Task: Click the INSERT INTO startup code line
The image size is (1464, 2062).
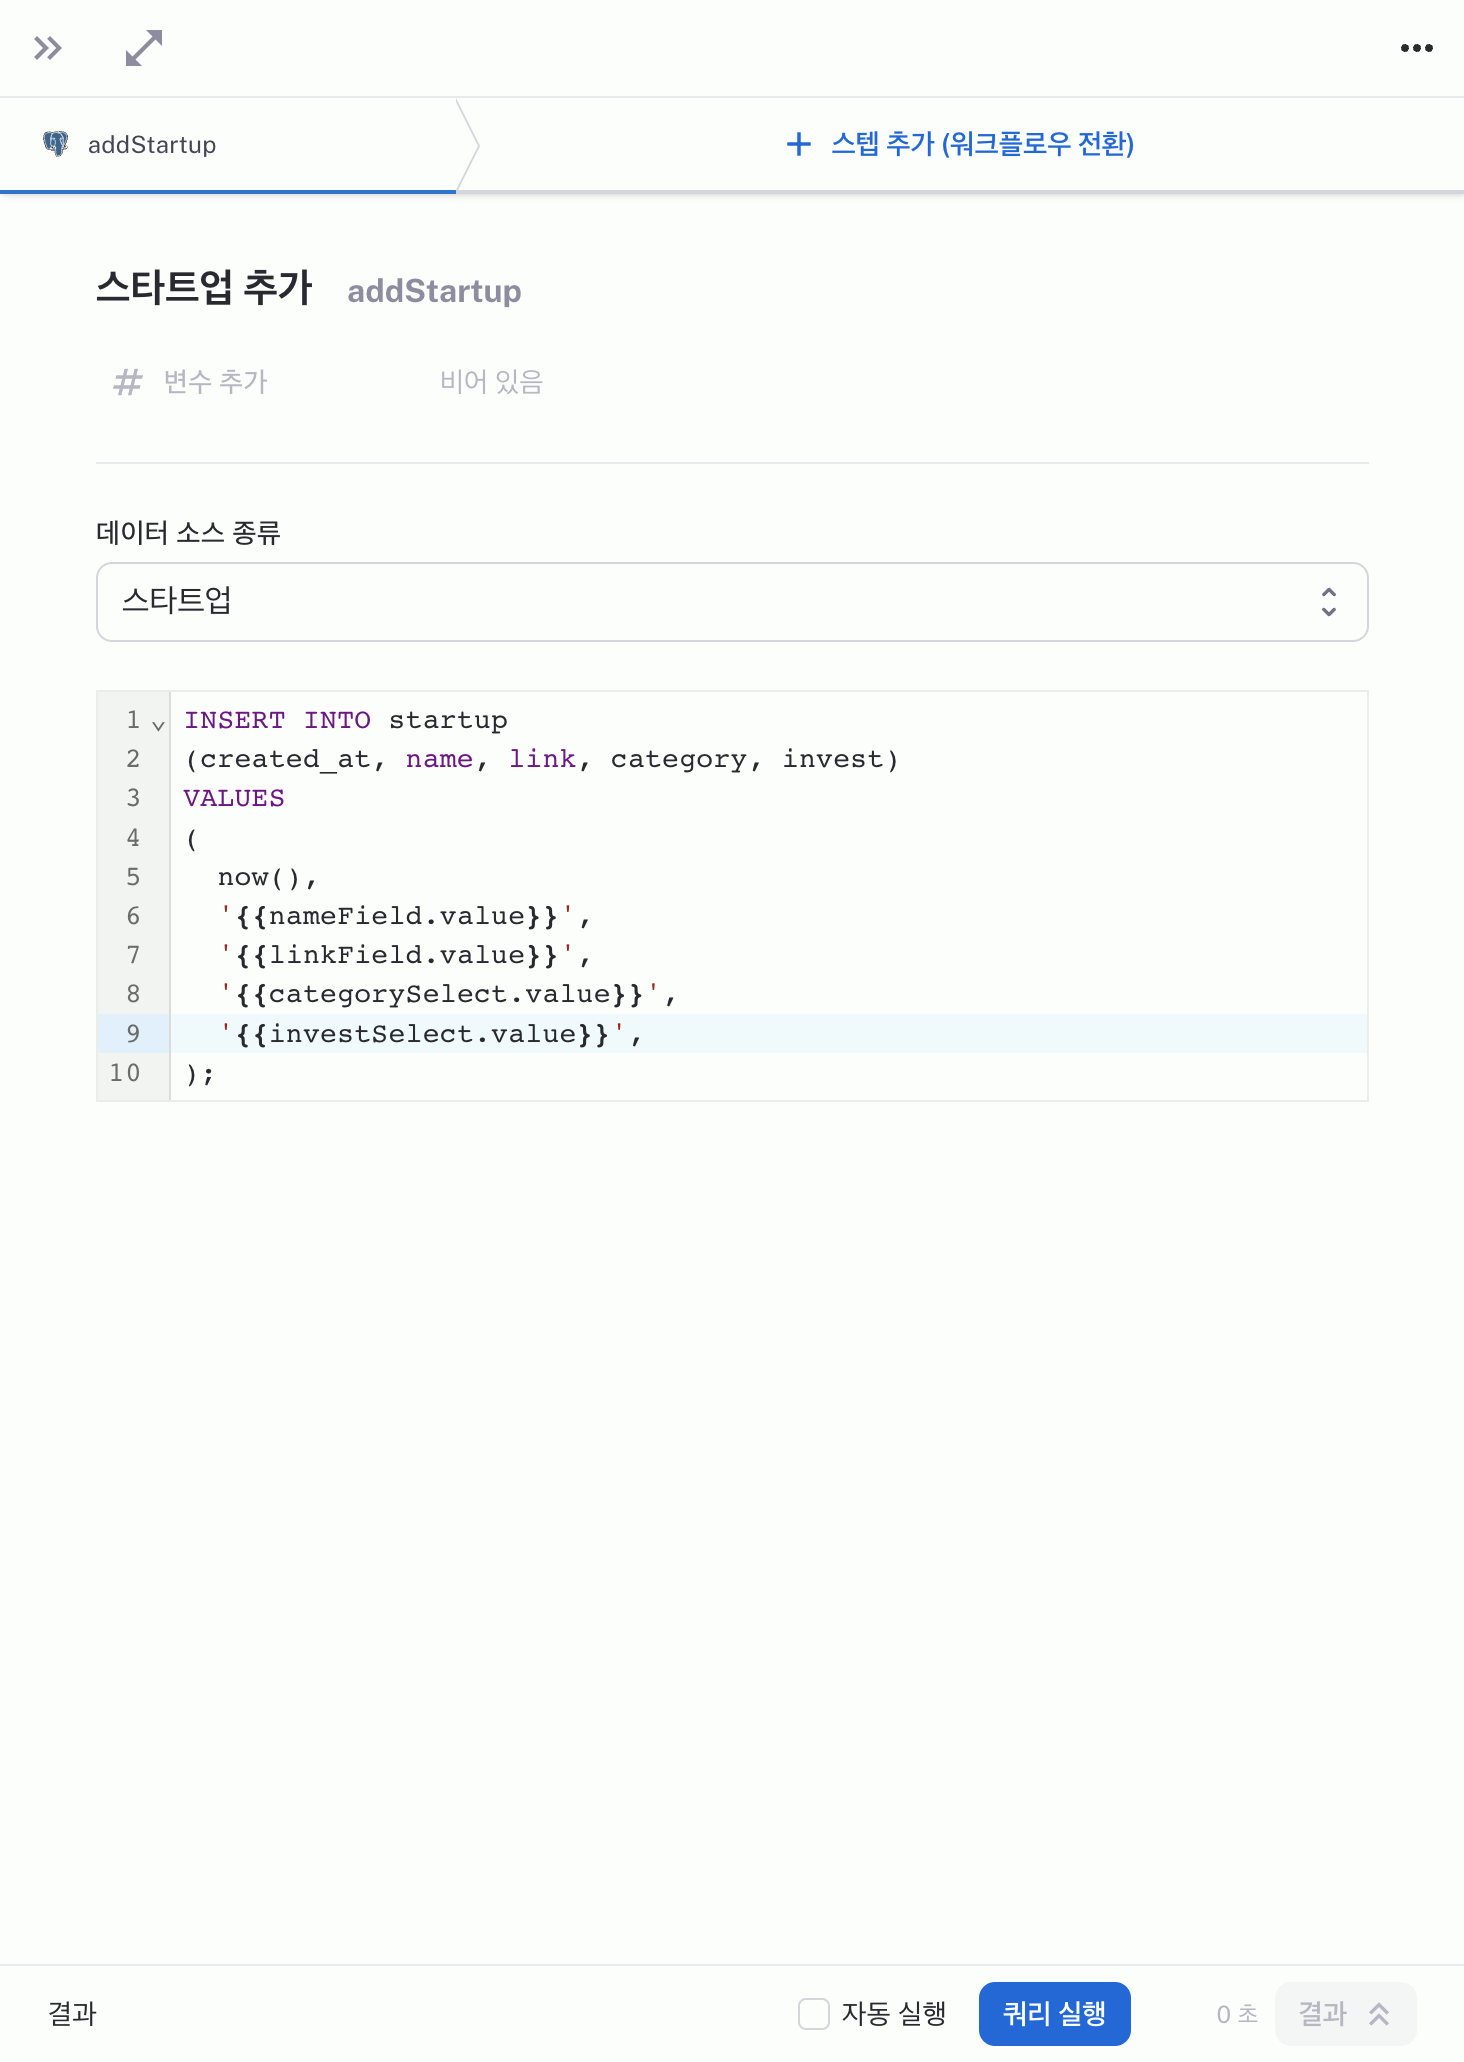Action: click(x=346, y=720)
